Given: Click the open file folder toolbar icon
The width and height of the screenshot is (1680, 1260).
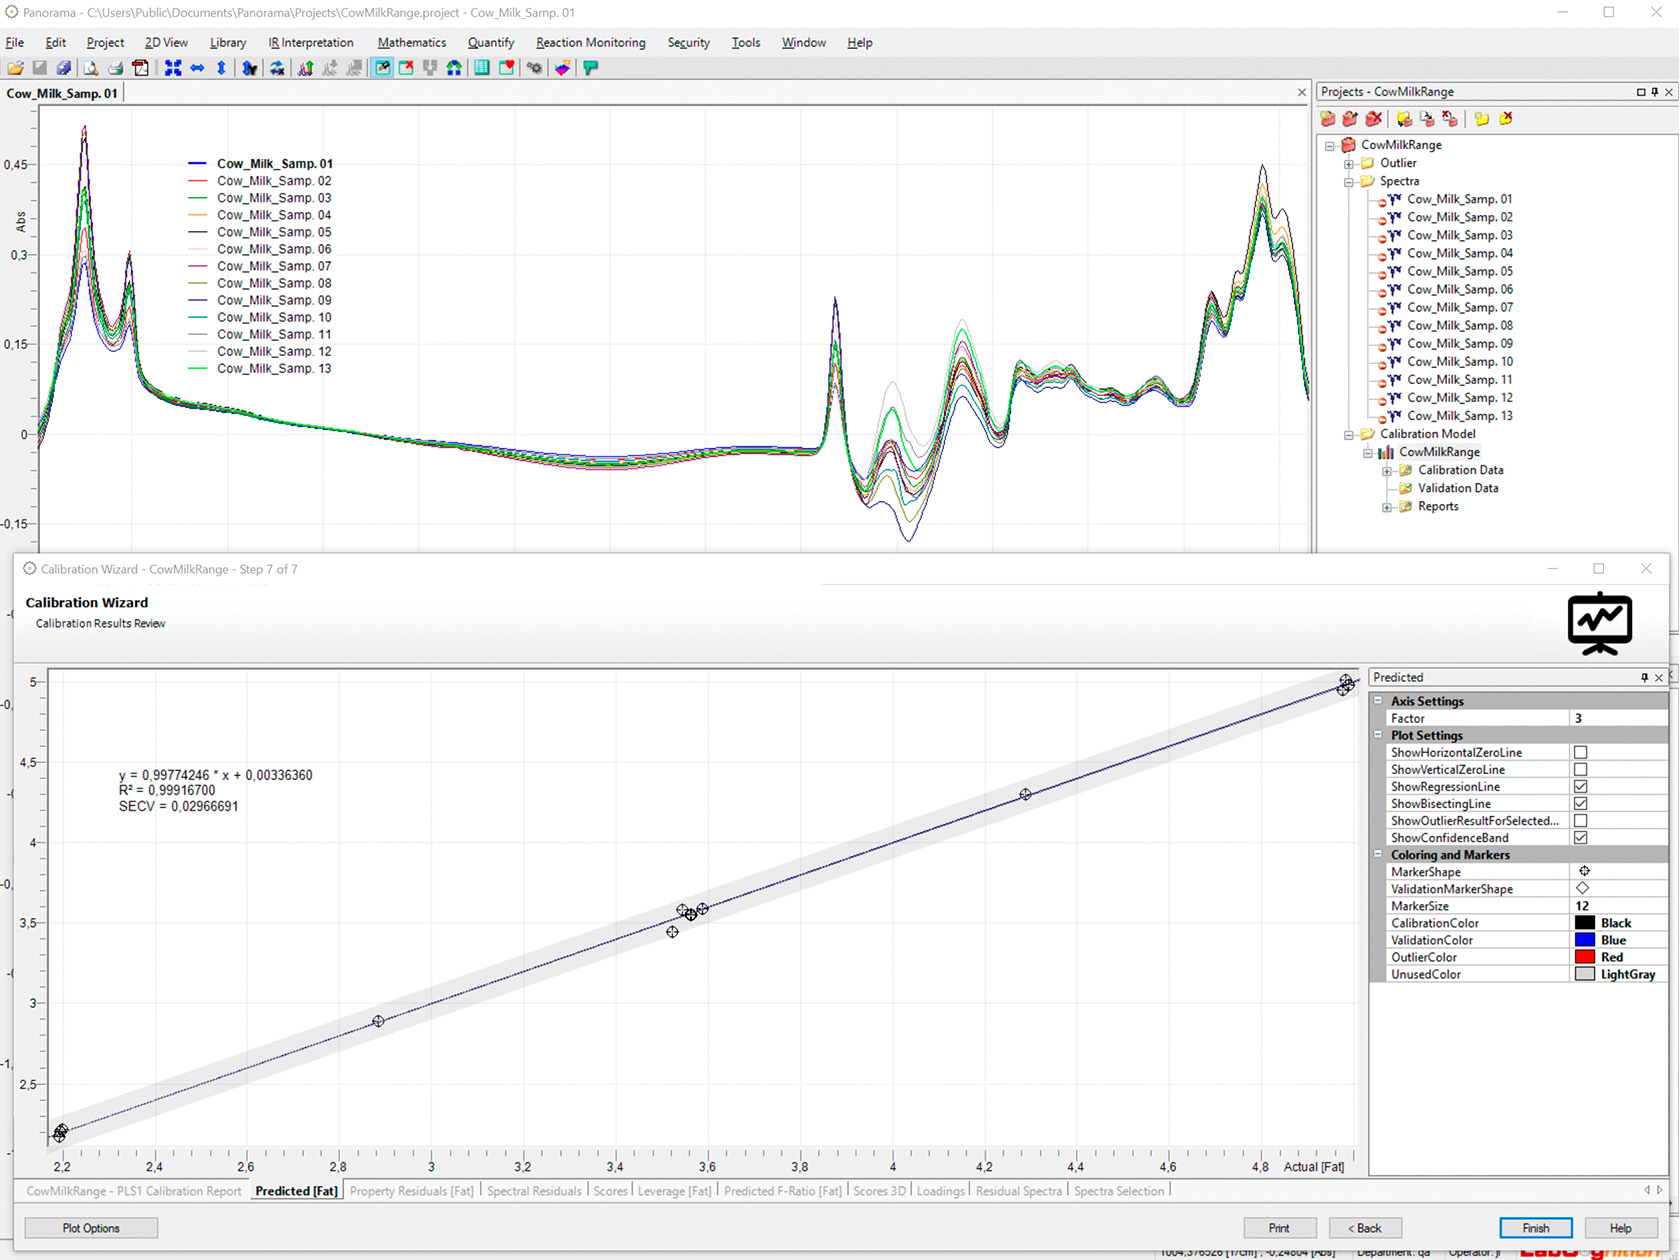Looking at the screenshot, I should pyautogui.click(x=15, y=68).
